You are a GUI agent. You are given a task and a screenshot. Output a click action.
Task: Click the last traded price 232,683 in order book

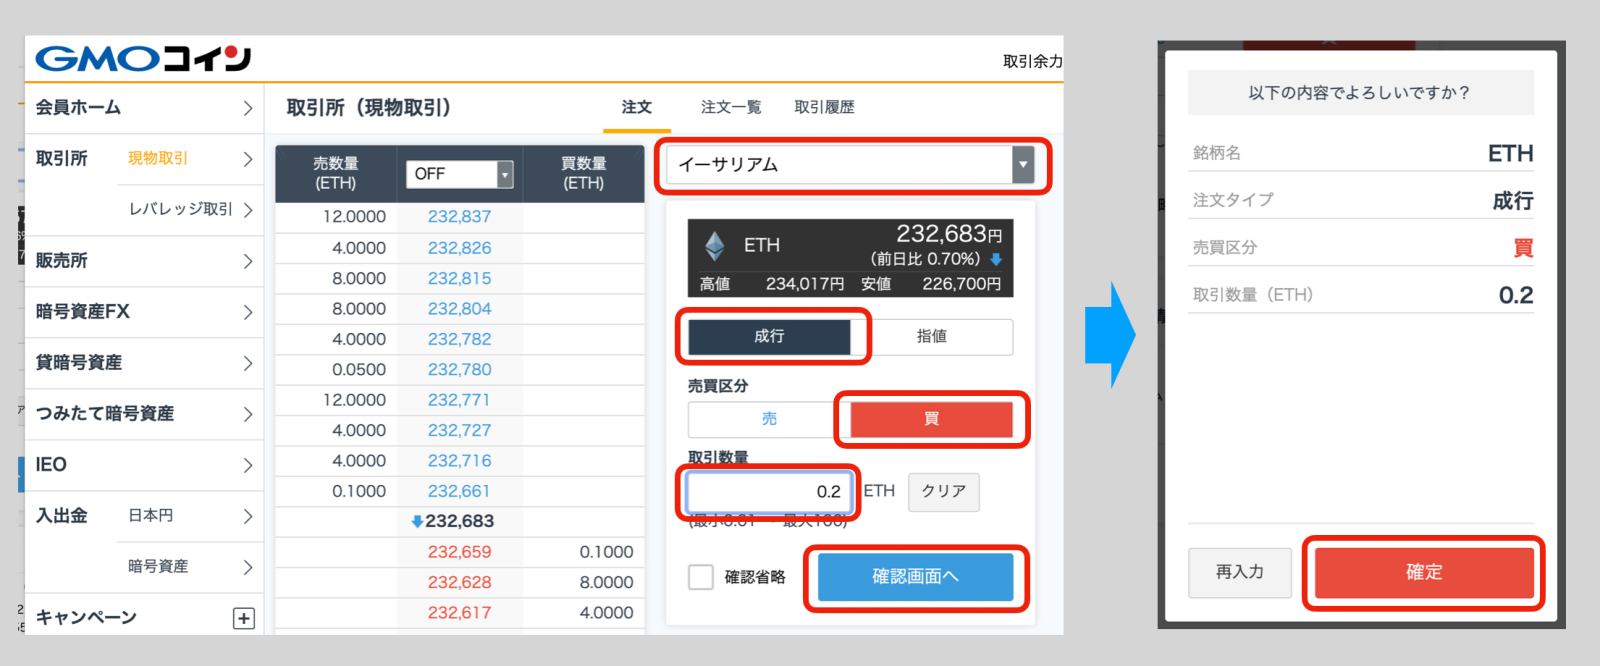[x=459, y=521]
